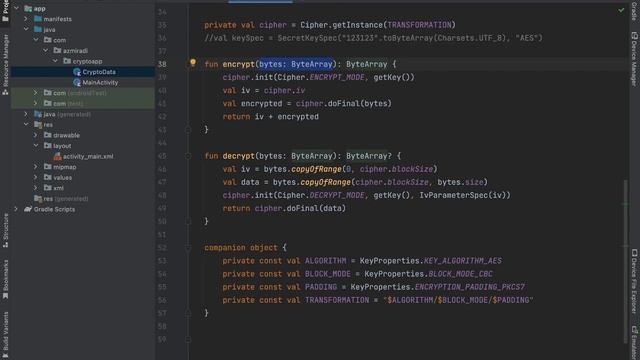Click ENCRYPTION_PADDING_PKCS7 reference
The height and width of the screenshot is (360, 640).
pos(469,287)
